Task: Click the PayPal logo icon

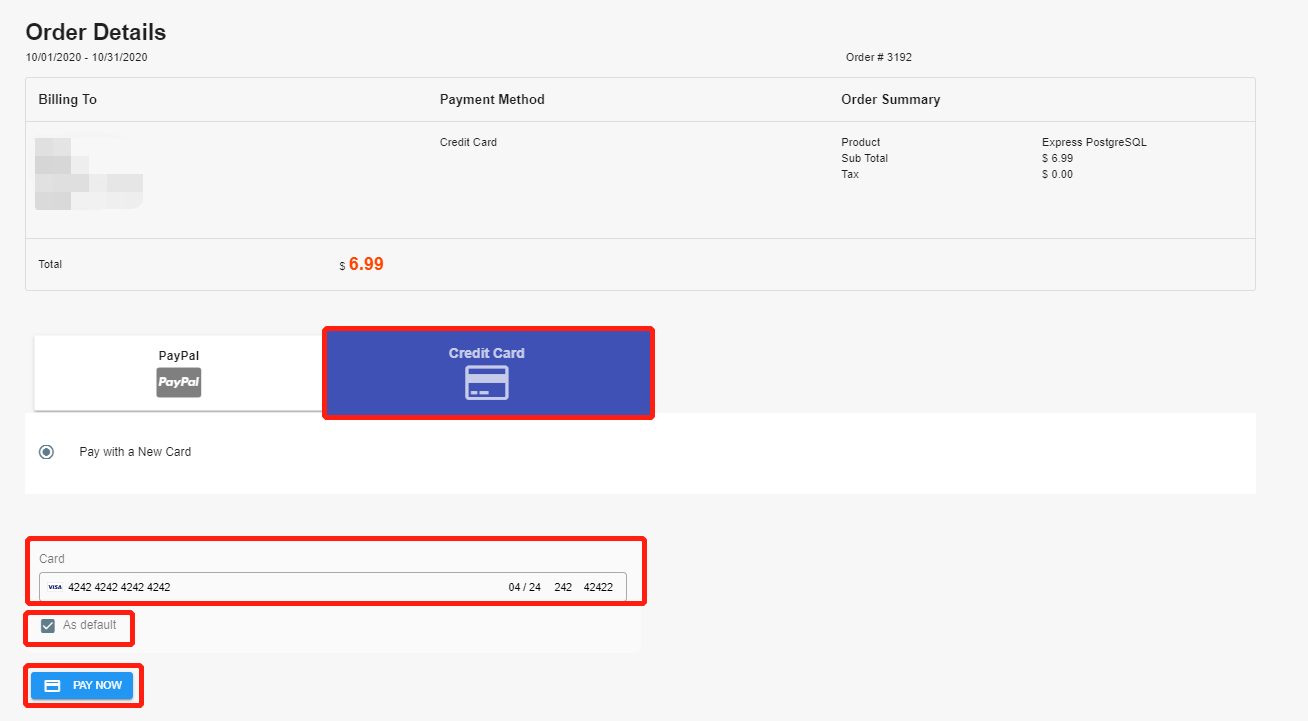Action: point(180,382)
